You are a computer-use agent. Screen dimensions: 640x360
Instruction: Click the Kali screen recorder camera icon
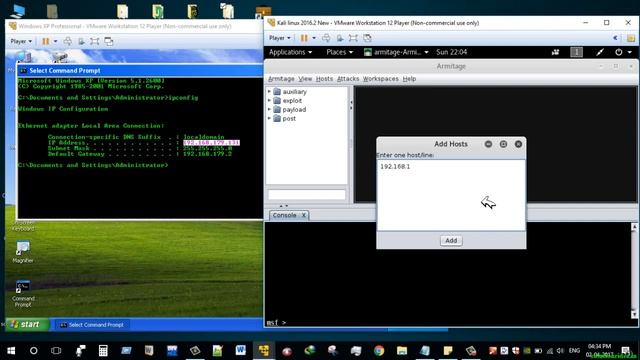pos(556,52)
